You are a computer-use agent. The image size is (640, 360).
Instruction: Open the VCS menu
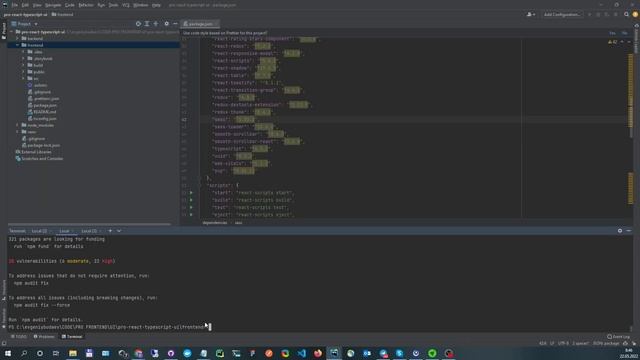pos(126,5)
